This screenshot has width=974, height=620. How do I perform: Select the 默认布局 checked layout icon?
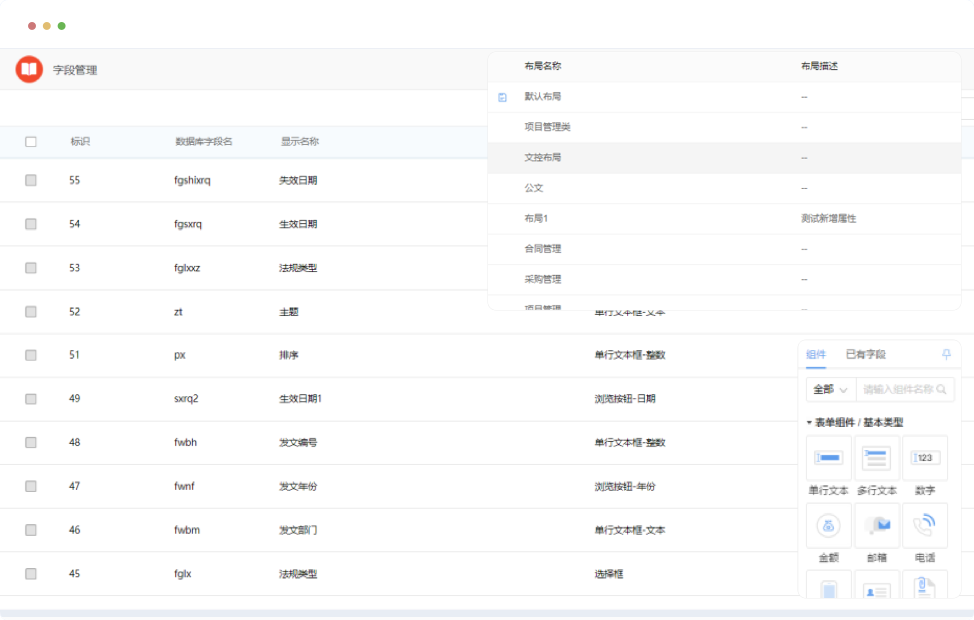point(502,97)
